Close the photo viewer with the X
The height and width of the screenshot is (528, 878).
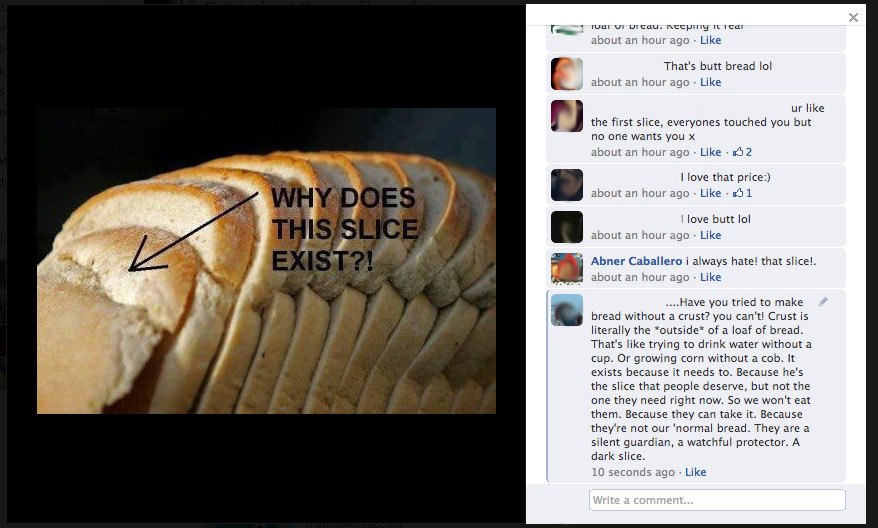(x=853, y=17)
